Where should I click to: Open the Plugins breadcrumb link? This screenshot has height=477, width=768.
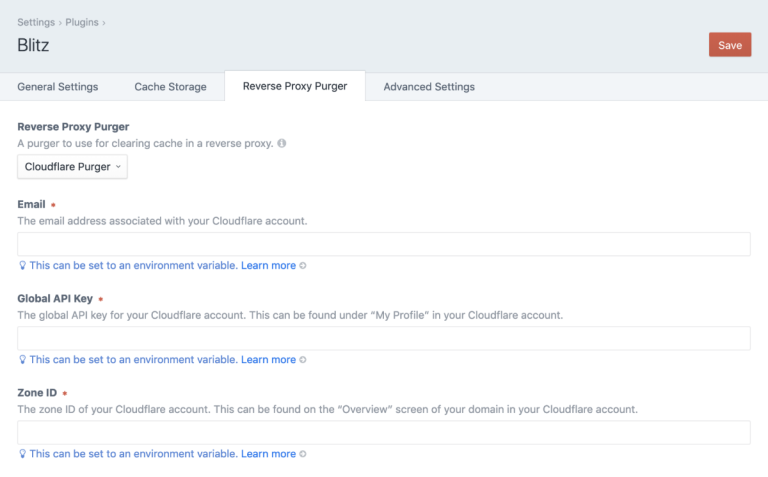point(83,22)
